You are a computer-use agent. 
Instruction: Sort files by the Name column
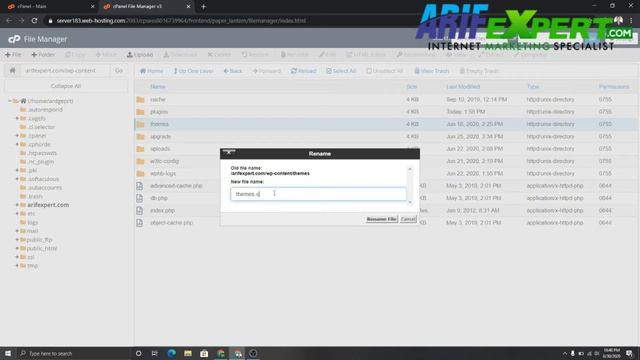tap(158, 87)
